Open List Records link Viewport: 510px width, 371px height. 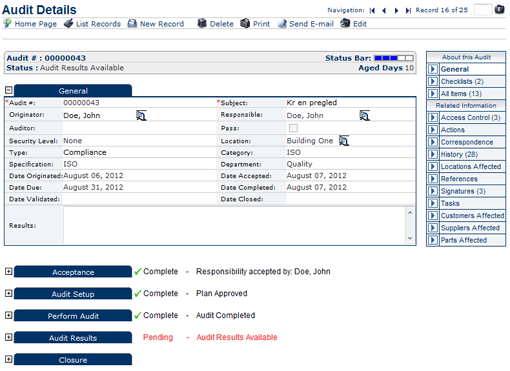[98, 24]
